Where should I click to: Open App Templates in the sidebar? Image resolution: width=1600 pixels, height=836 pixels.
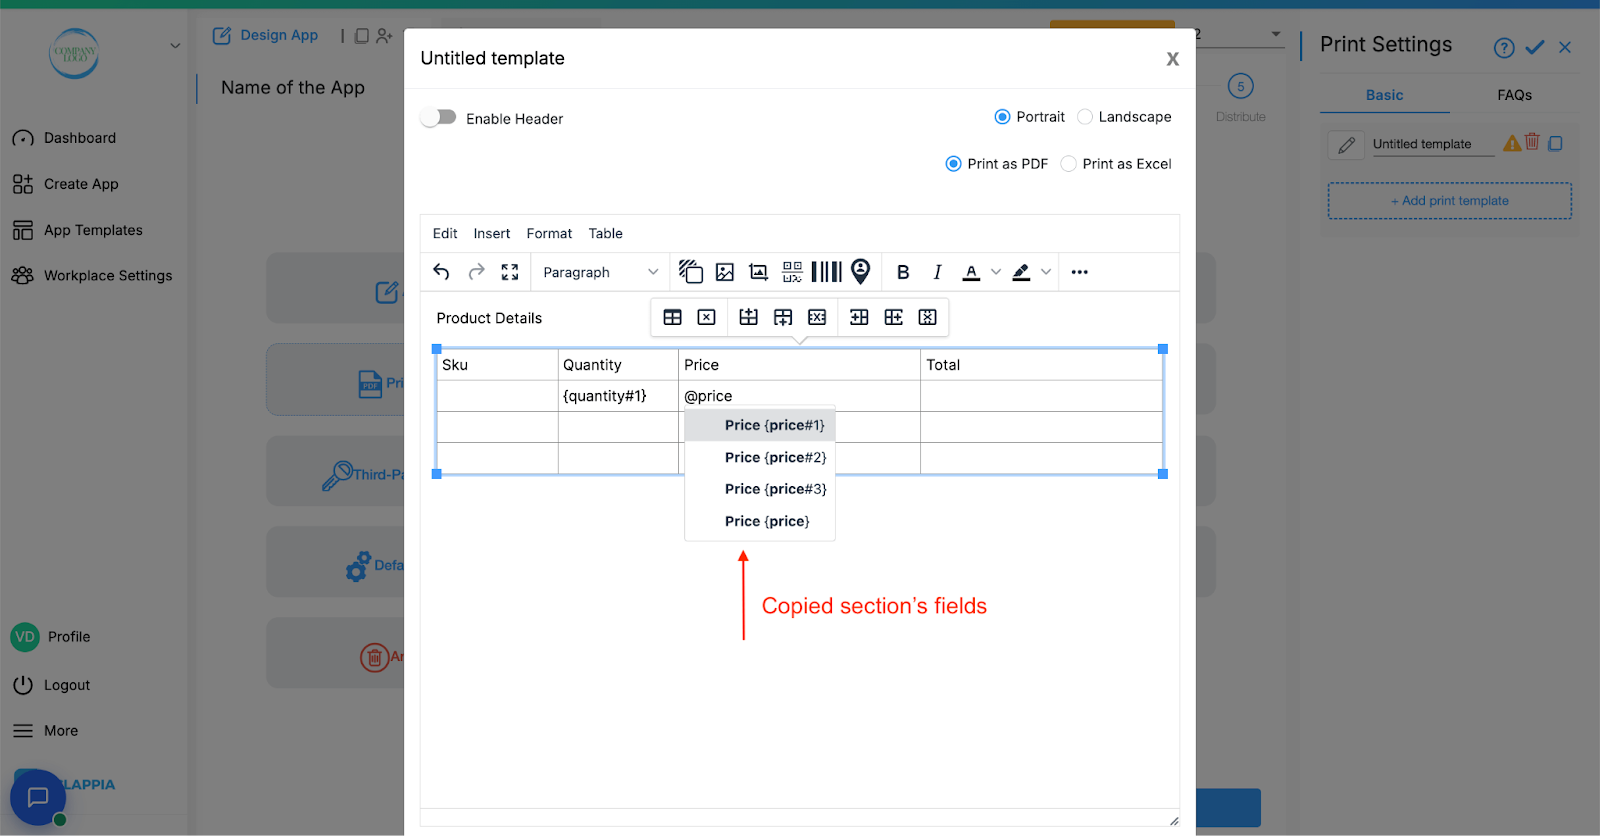click(77, 230)
